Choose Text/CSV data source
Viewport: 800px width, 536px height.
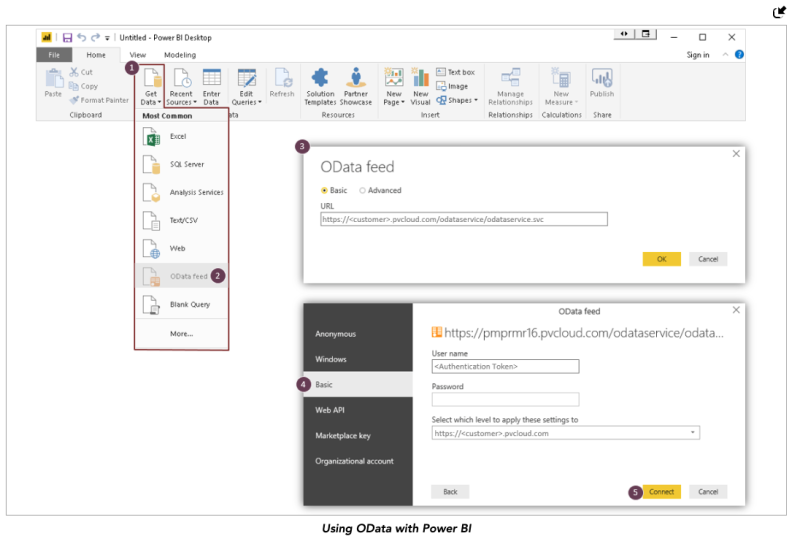[182, 220]
